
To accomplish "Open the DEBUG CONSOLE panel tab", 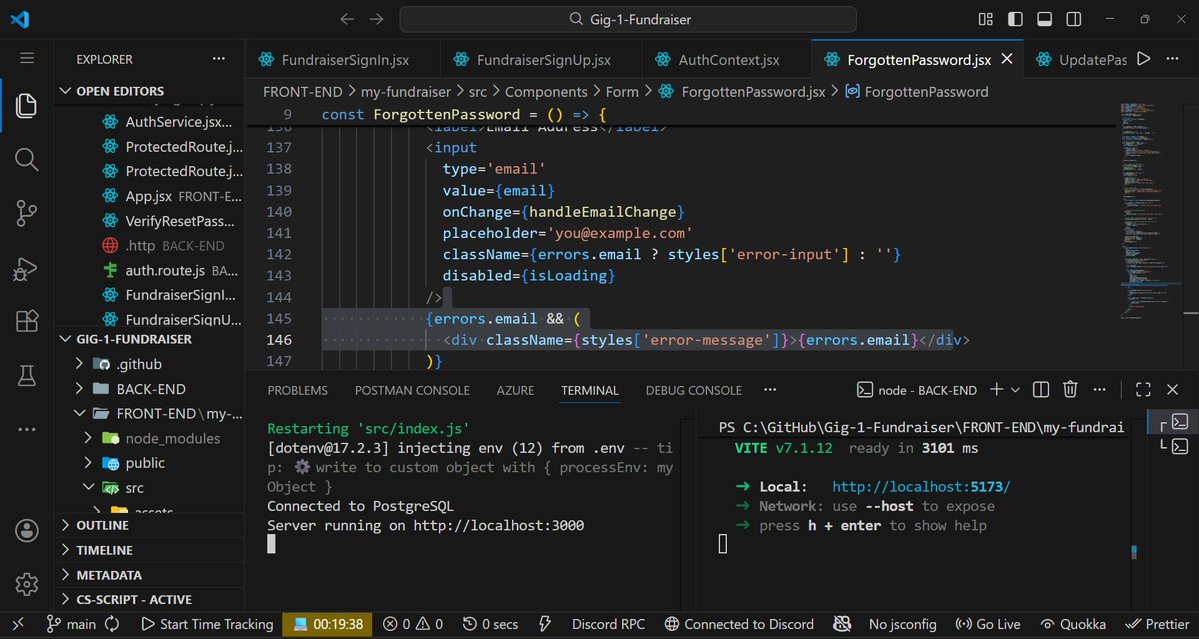I will [694, 391].
